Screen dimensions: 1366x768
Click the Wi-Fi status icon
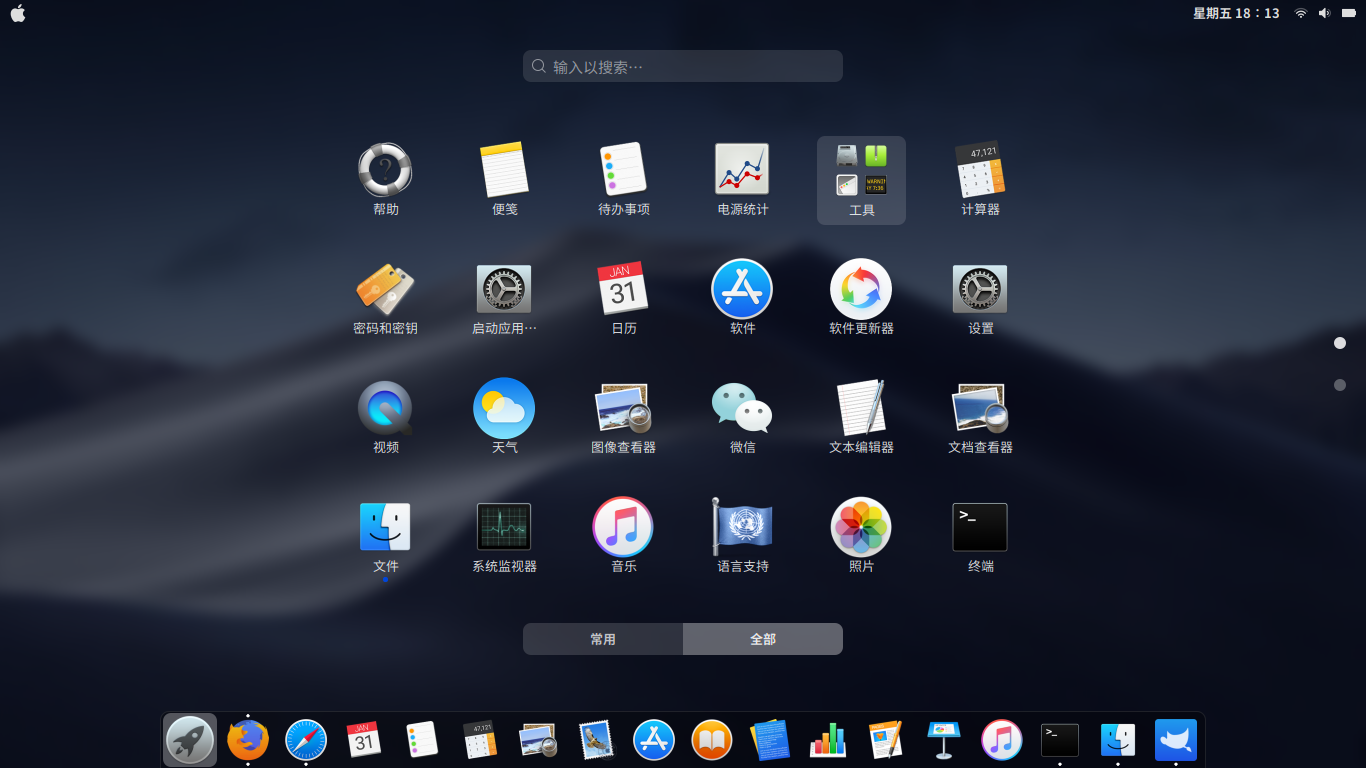[x=1299, y=13]
